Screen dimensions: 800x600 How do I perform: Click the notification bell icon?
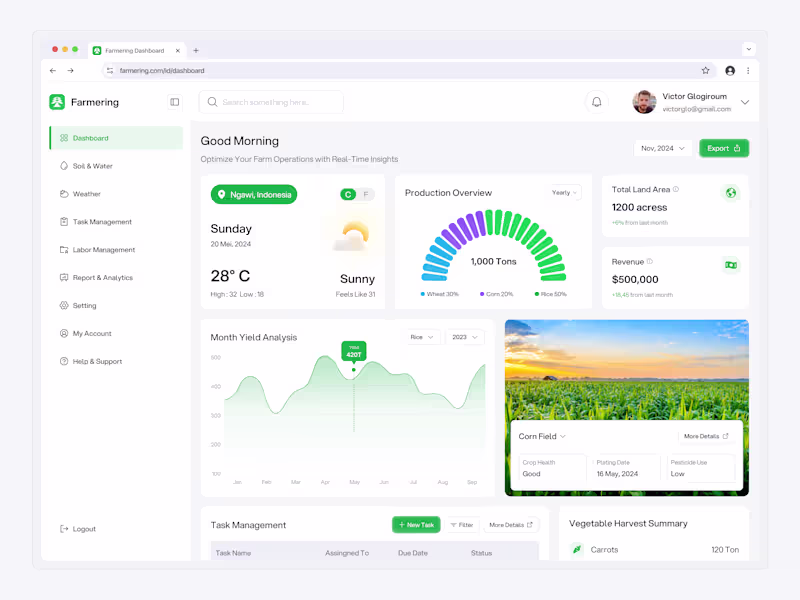pyautogui.click(x=596, y=102)
